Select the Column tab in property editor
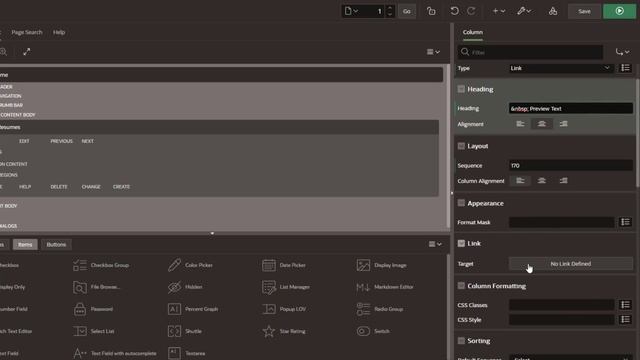Image resolution: width=640 pixels, height=360 pixels. (x=473, y=32)
